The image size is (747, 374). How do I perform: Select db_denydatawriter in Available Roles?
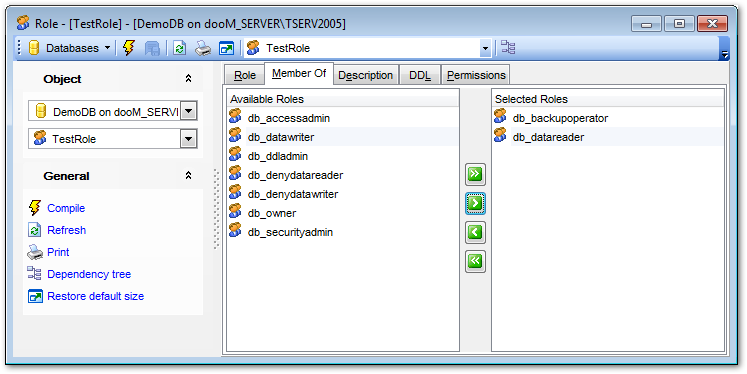pos(293,194)
